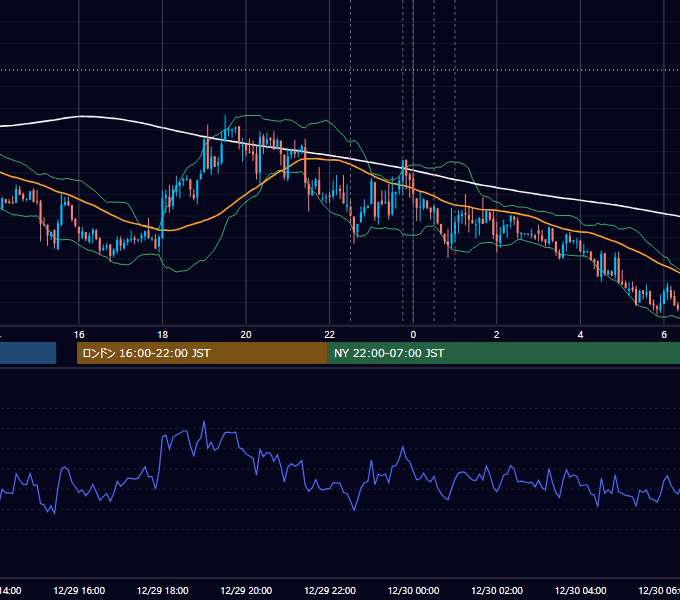Select the NY 22:00-07:00 JST session bar
The height and width of the screenshot is (600, 680).
(x=503, y=353)
